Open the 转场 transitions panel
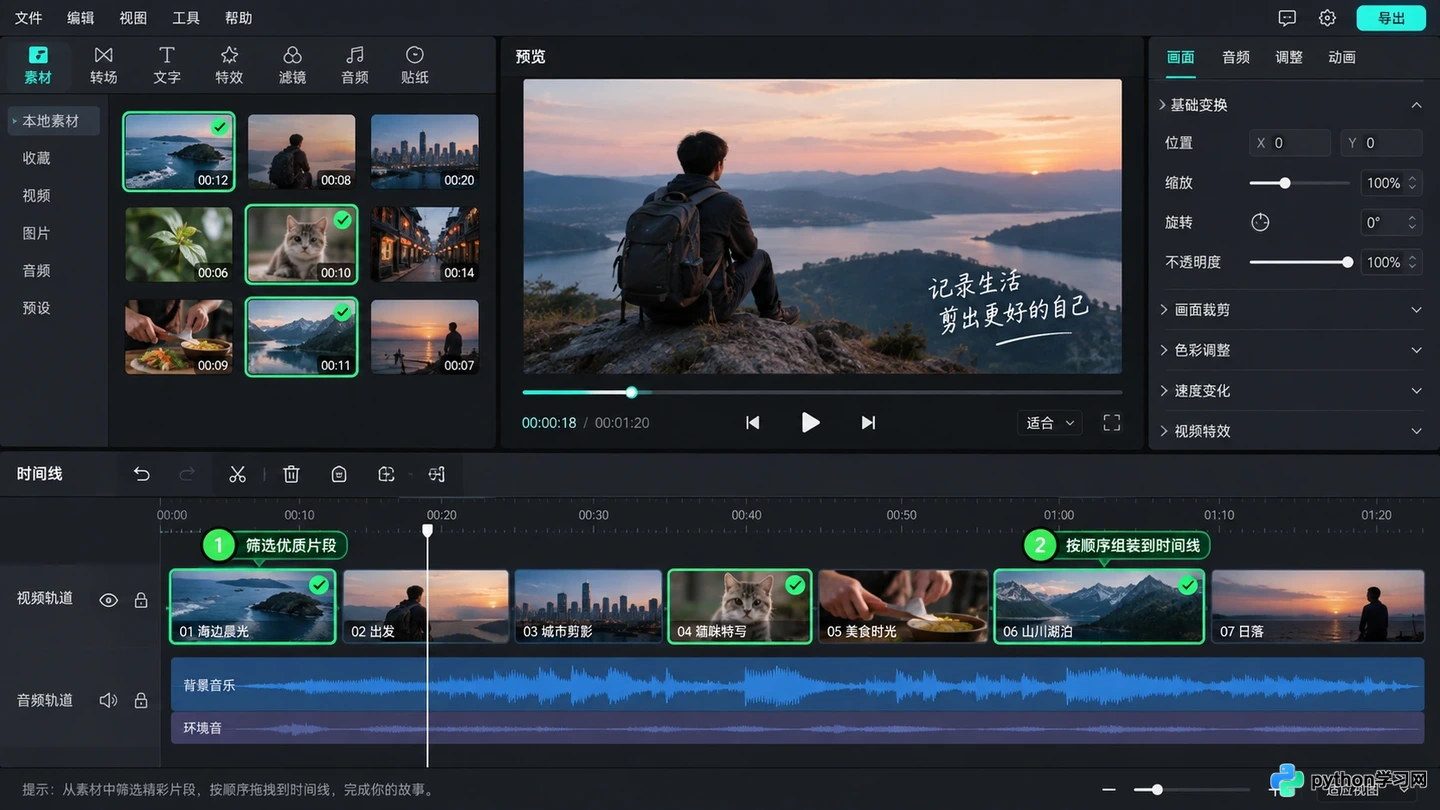1440x810 pixels. click(103, 65)
